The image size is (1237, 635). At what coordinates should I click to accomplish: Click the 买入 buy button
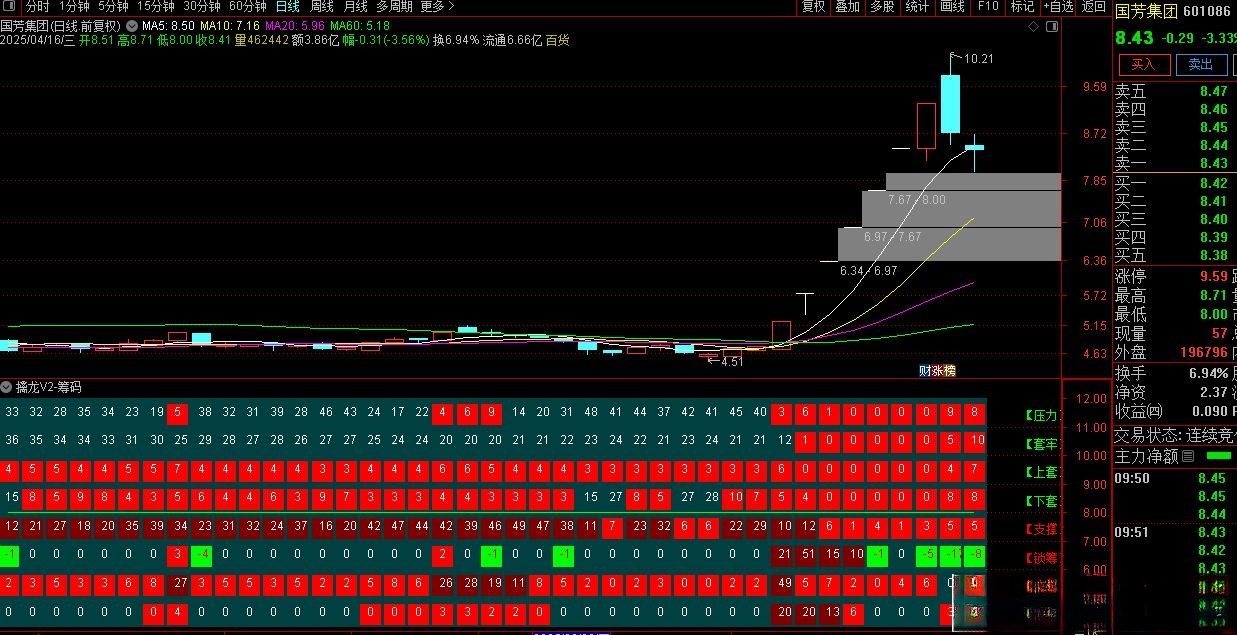pyautogui.click(x=1142, y=64)
